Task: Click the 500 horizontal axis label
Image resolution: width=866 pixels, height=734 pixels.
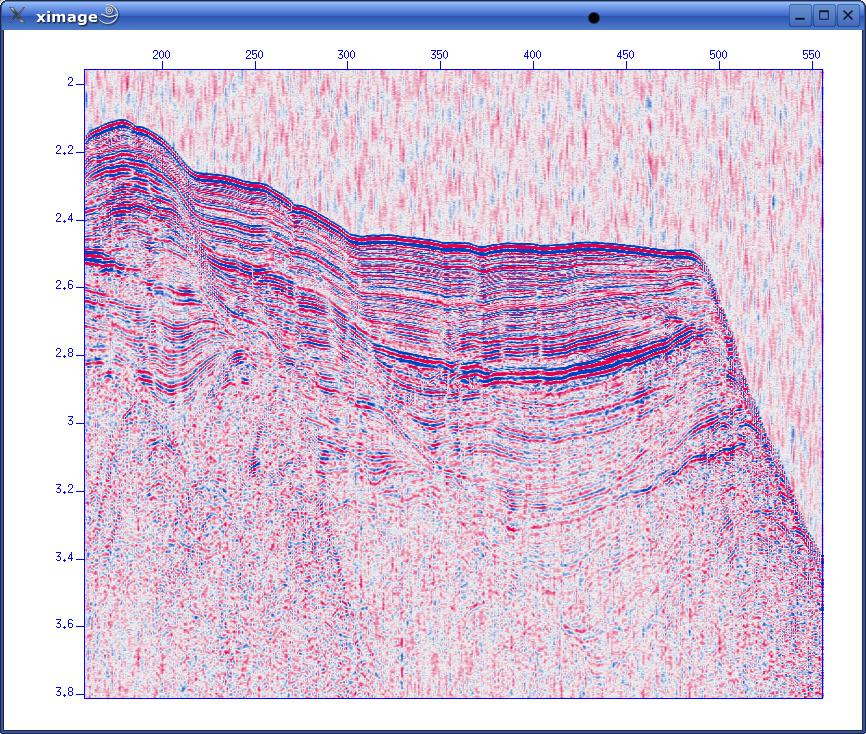Action: click(717, 54)
